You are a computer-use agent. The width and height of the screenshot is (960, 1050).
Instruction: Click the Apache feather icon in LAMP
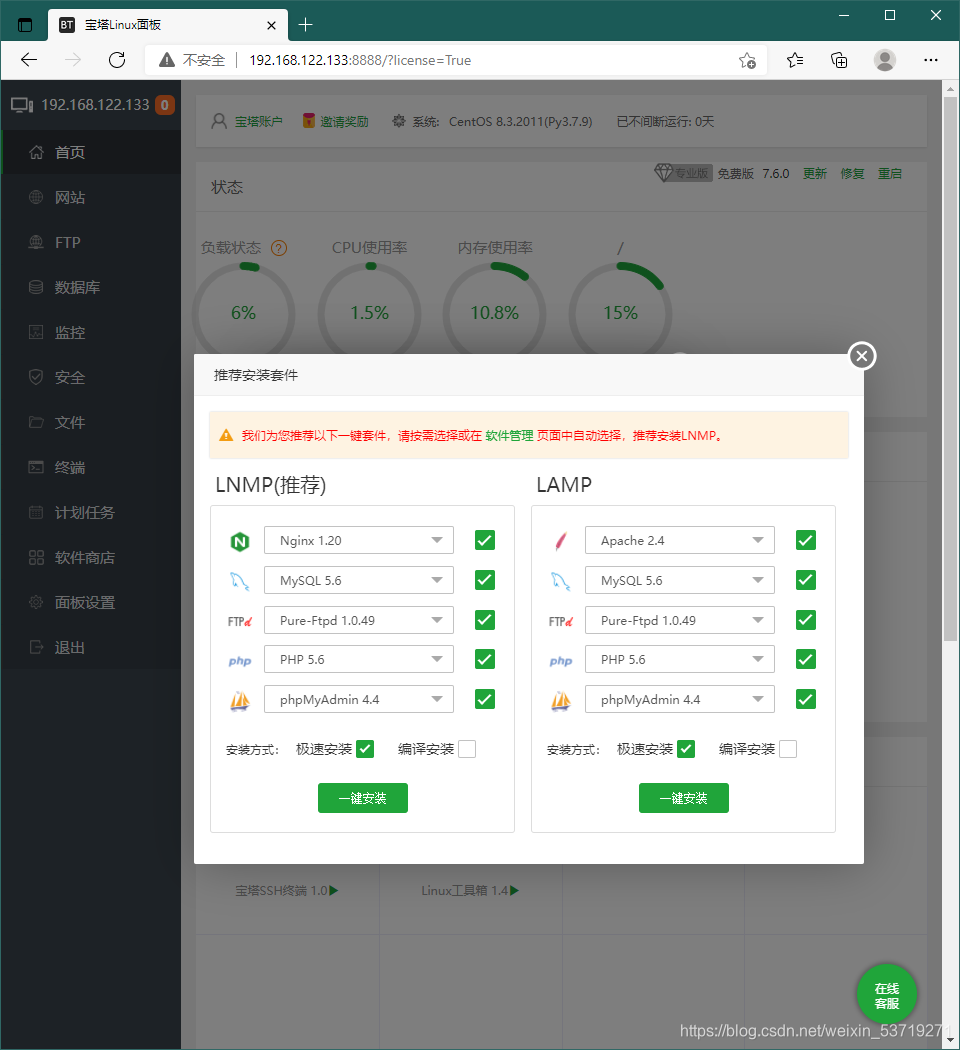pos(561,540)
